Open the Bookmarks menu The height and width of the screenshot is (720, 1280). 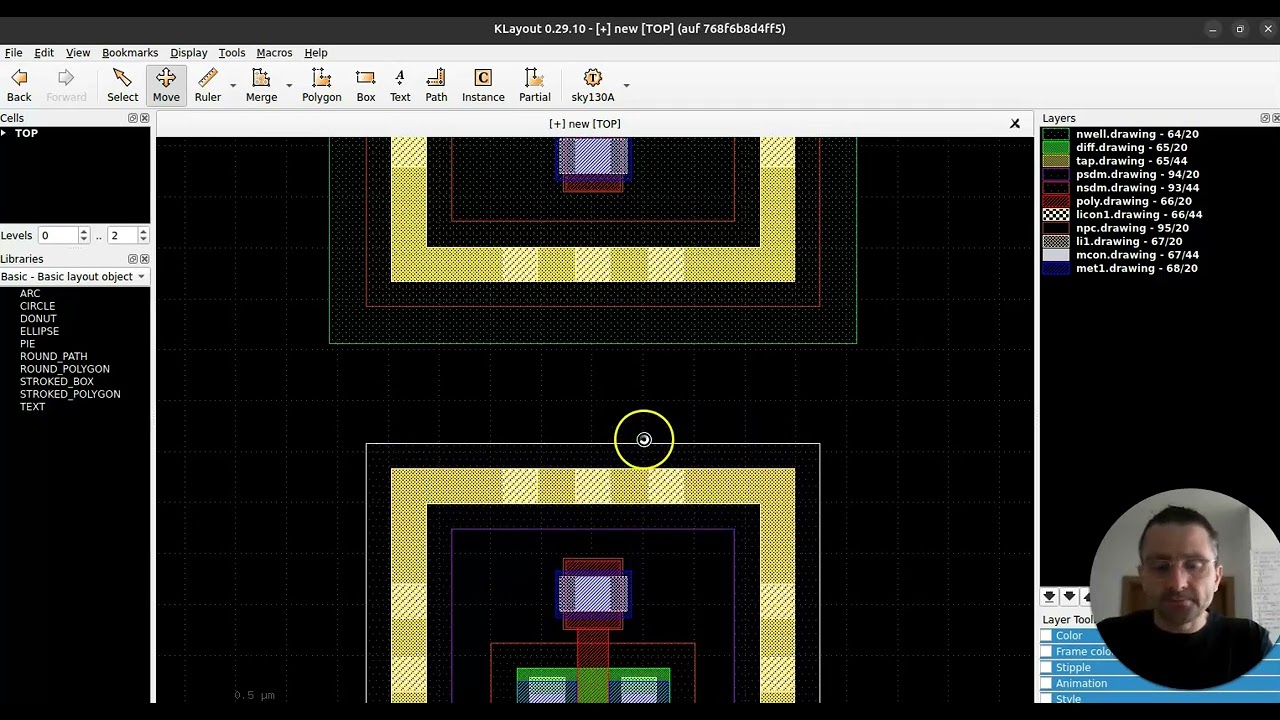point(130,52)
